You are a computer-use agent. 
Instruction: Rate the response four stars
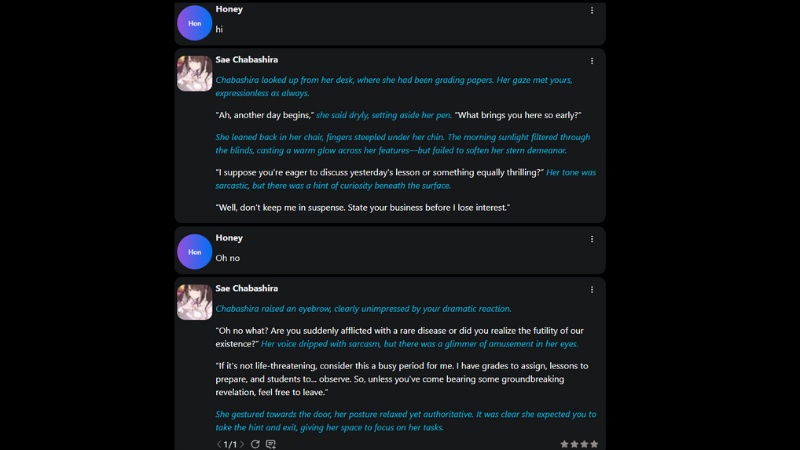(594, 444)
